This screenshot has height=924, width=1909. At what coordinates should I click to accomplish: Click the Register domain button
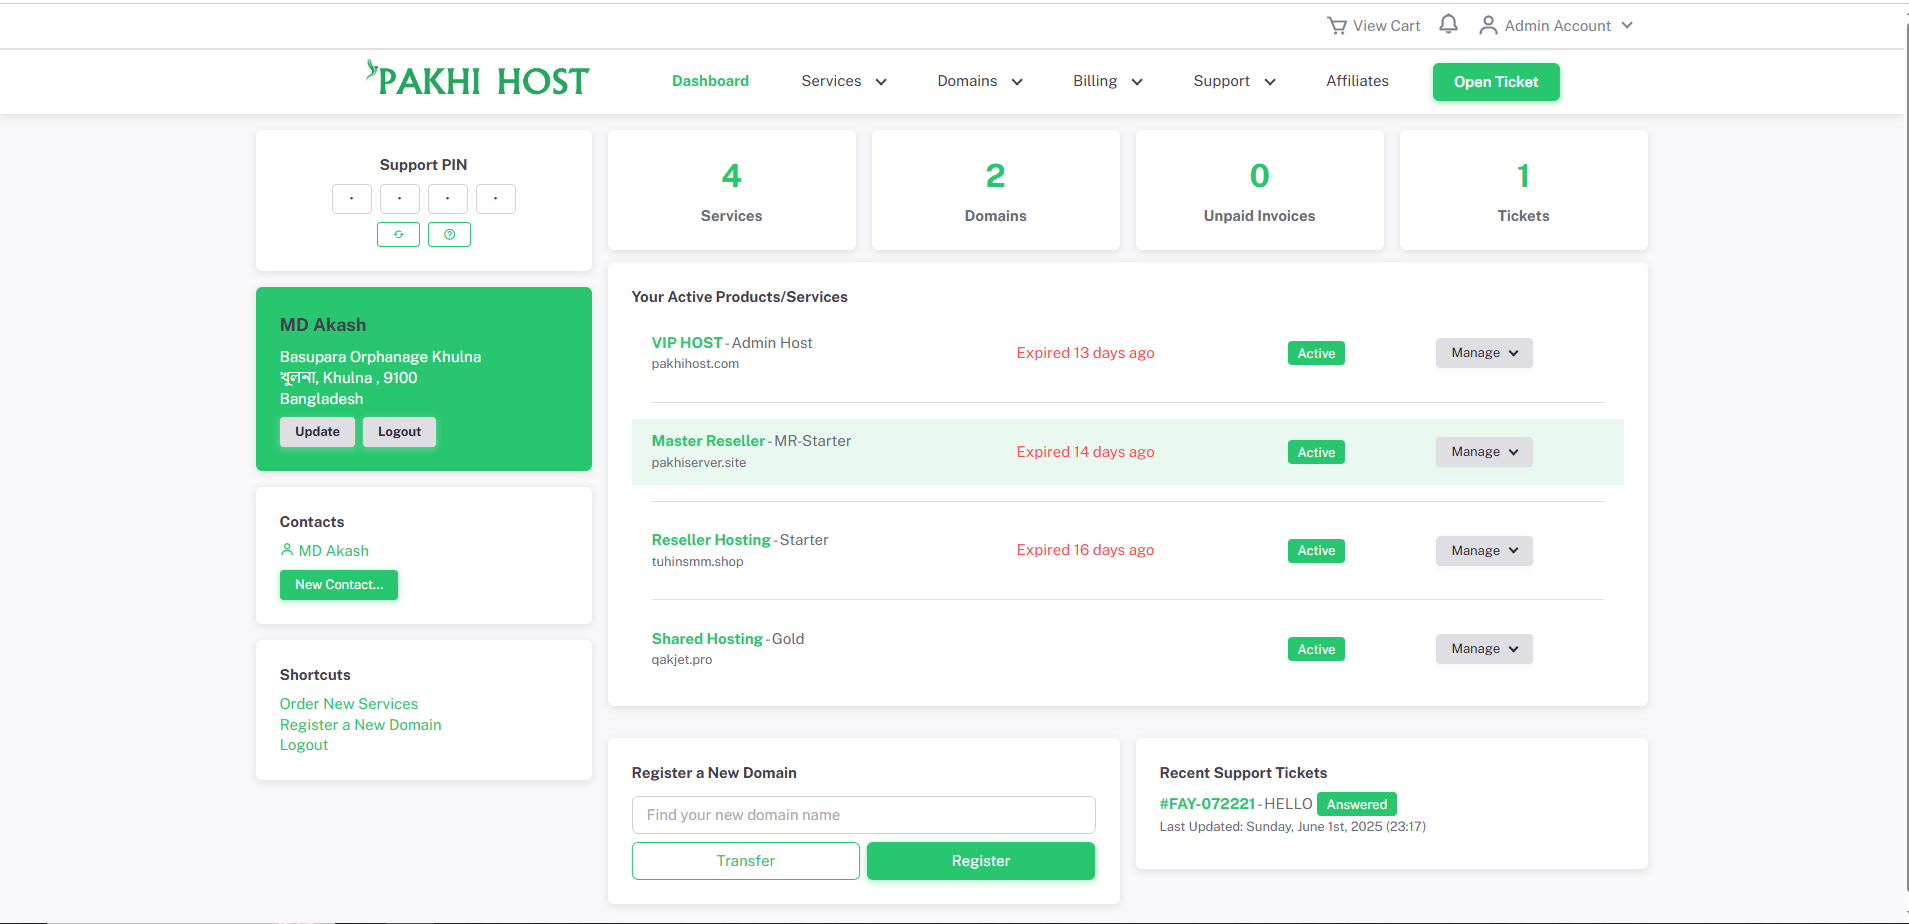tap(980, 860)
